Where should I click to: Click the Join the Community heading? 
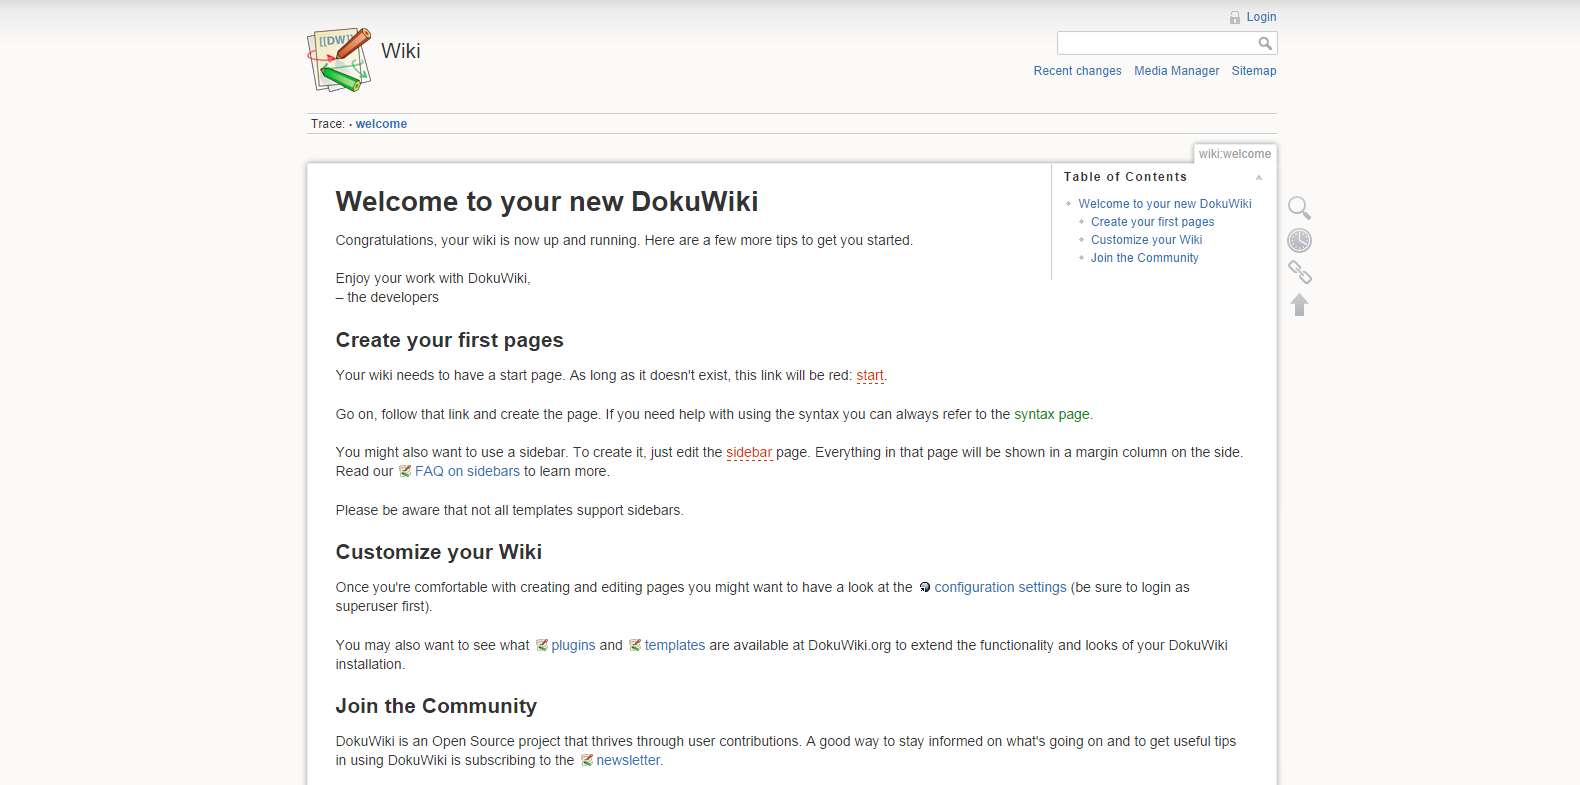click(436, 706)
